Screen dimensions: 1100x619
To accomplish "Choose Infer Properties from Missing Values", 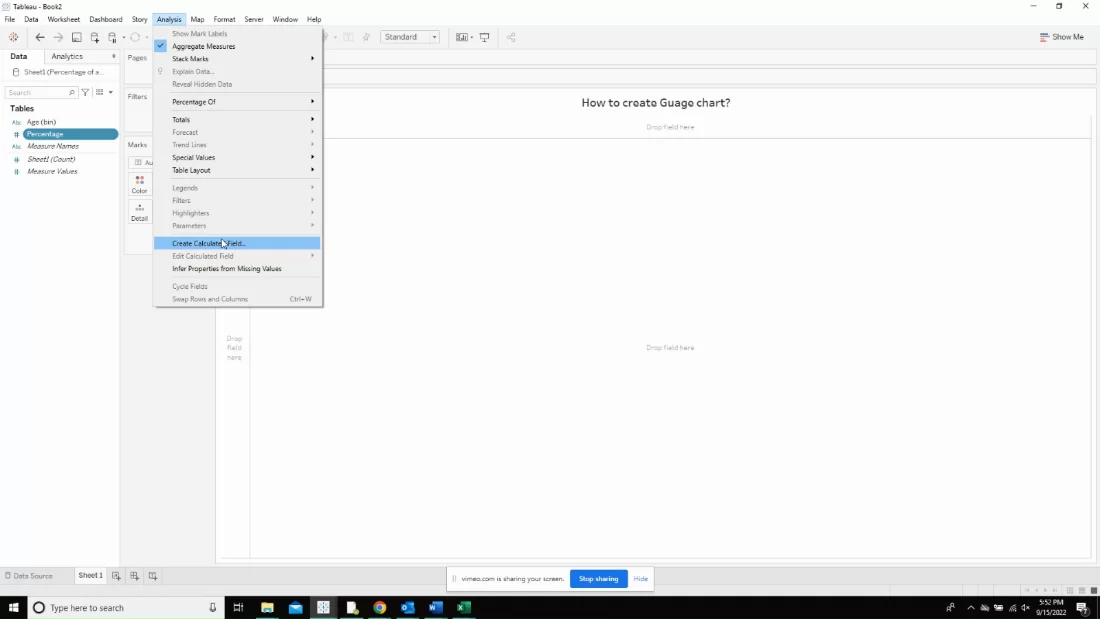I will (237, 269).
